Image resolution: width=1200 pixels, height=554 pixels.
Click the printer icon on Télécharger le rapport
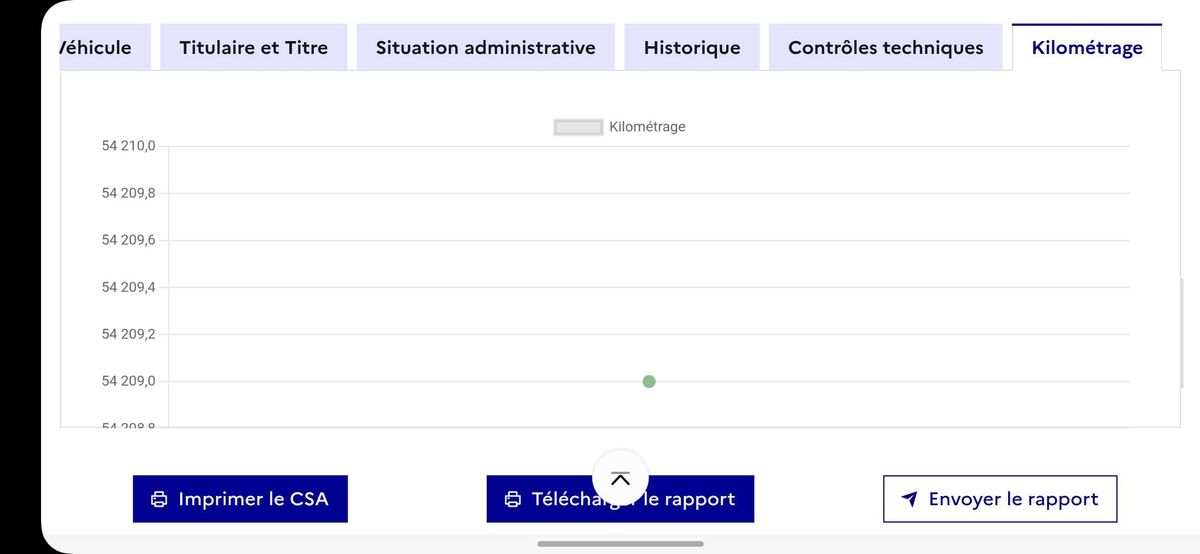click(513, 499)
